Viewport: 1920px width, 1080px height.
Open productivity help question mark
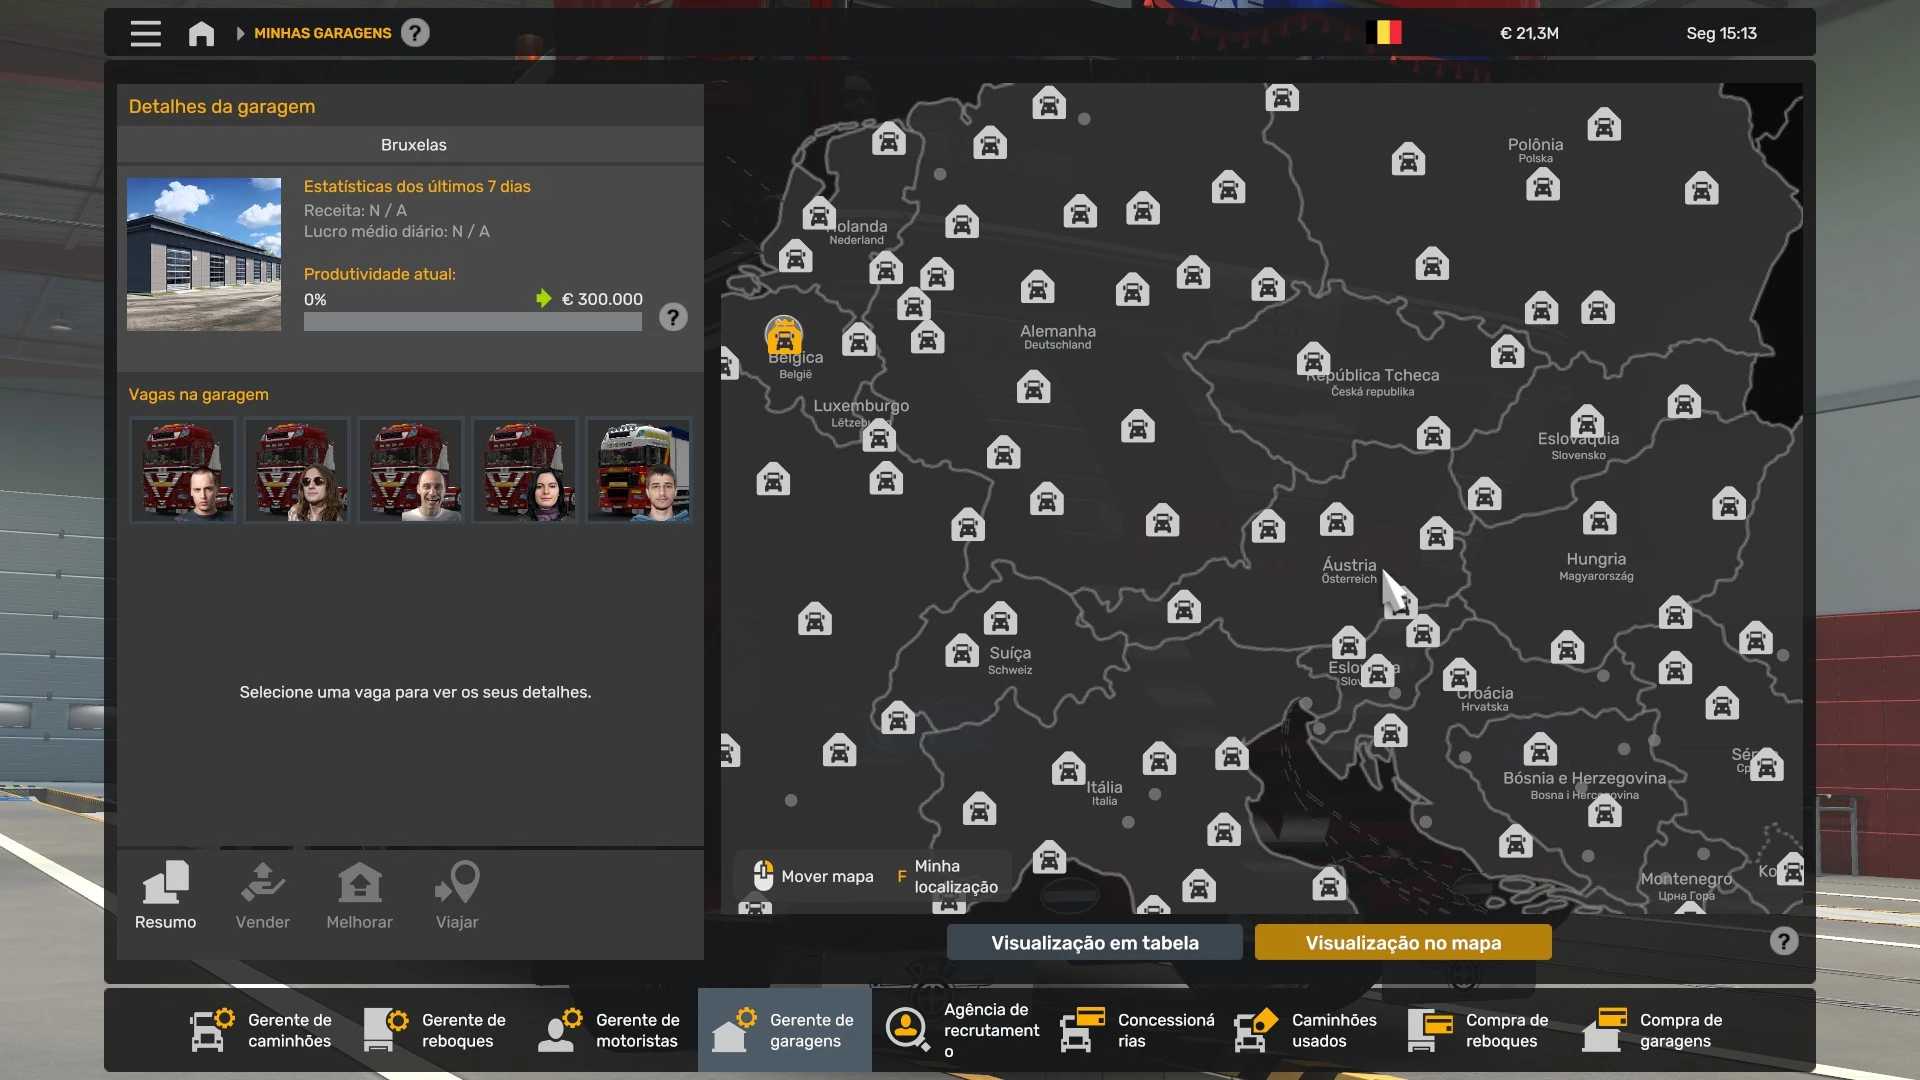(x=673, y=318)
